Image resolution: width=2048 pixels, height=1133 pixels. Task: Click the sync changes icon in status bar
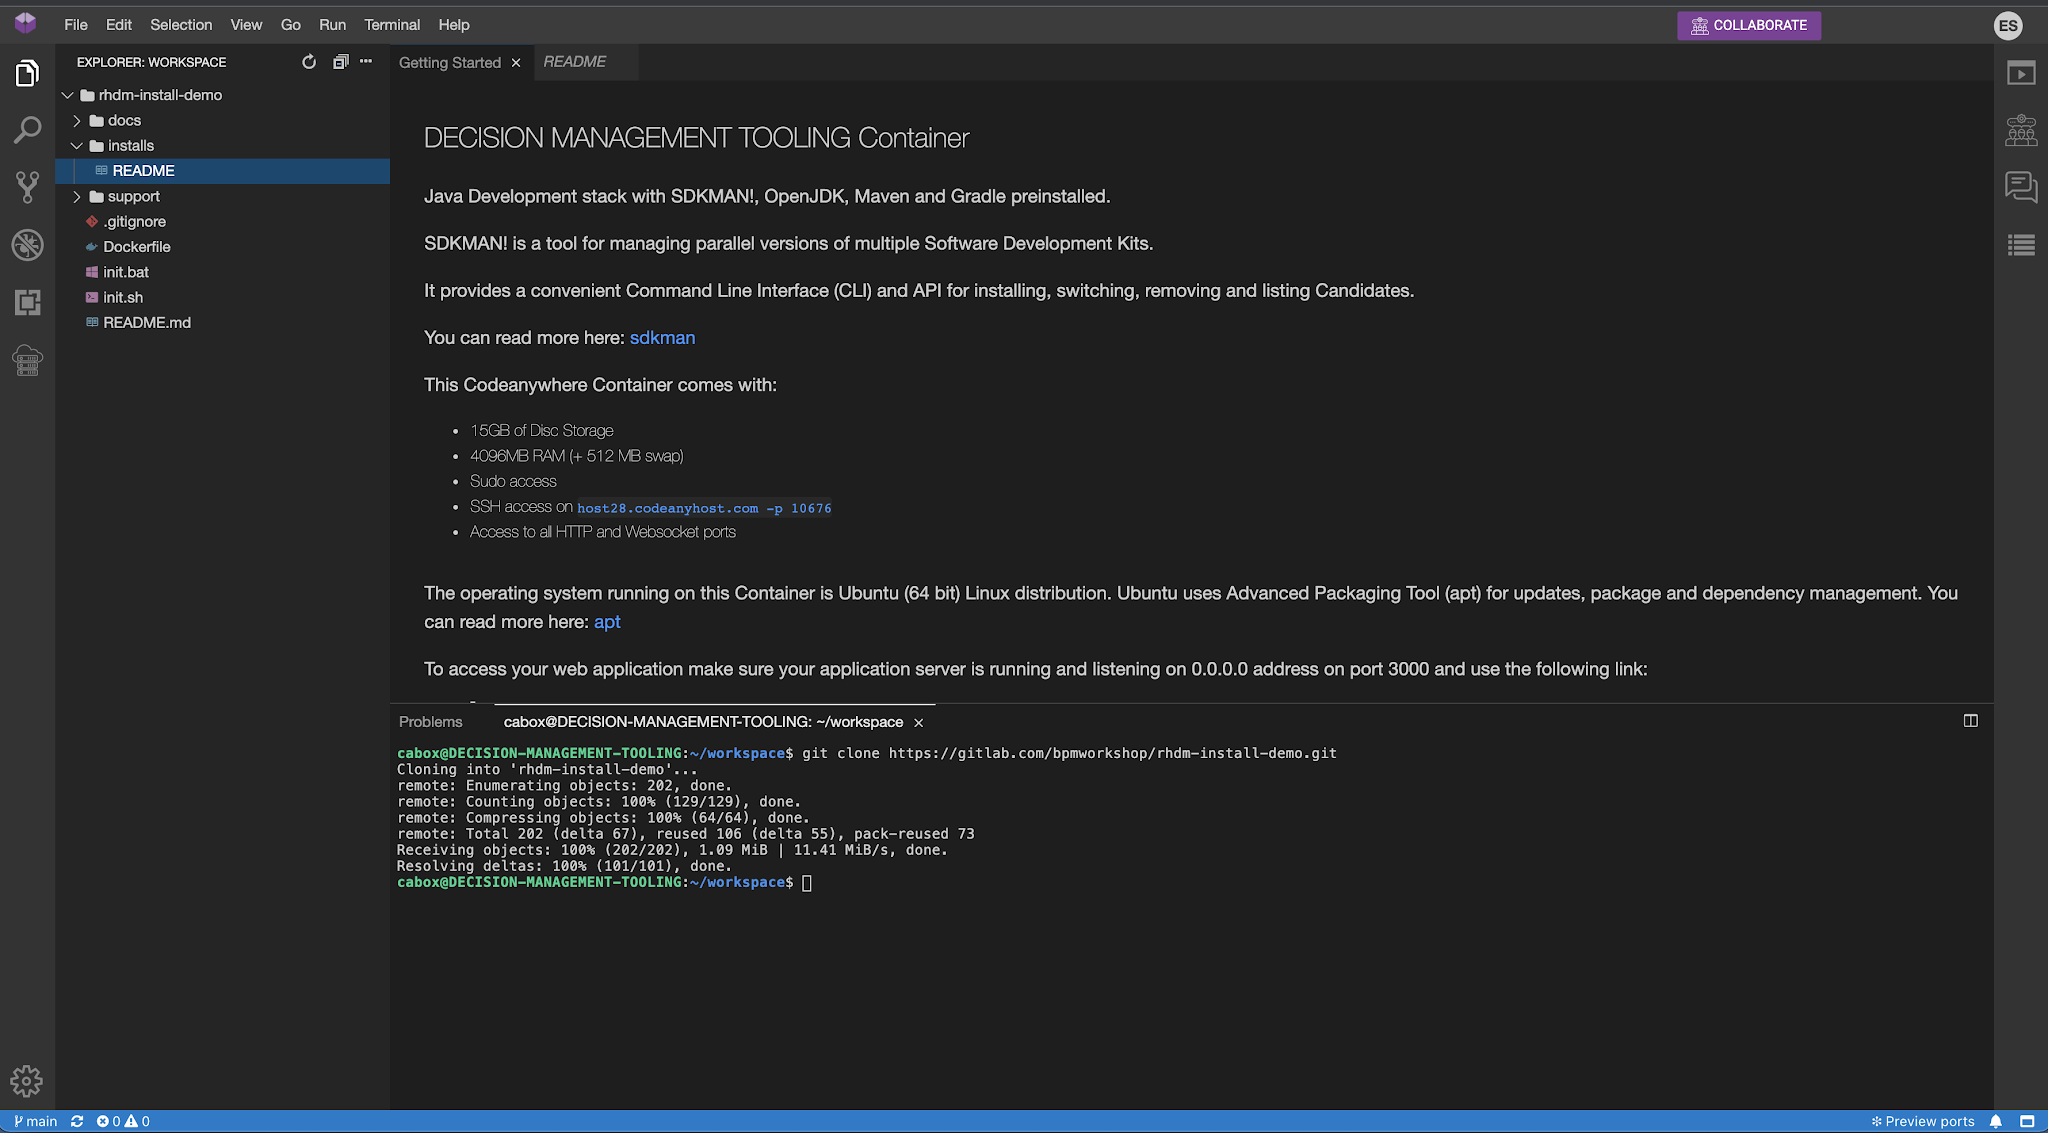pyautogui.click(x=77, y=1122)
